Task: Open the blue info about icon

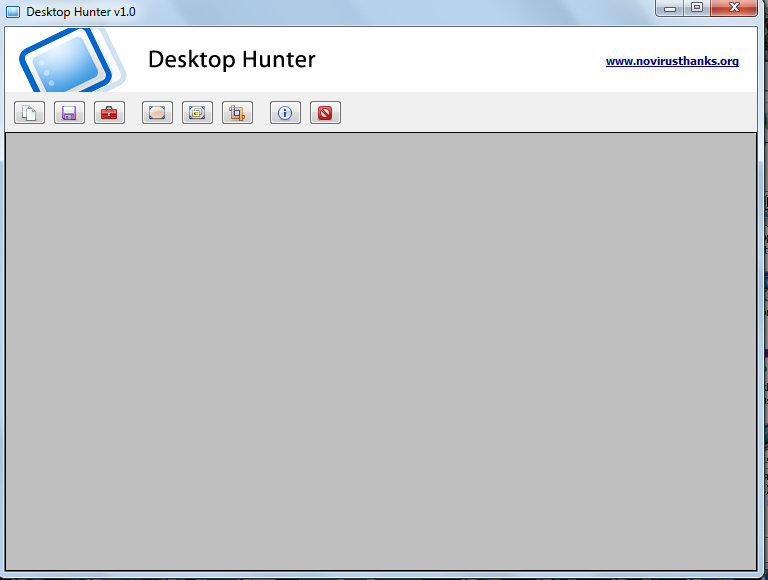Action: click(285, 113)
